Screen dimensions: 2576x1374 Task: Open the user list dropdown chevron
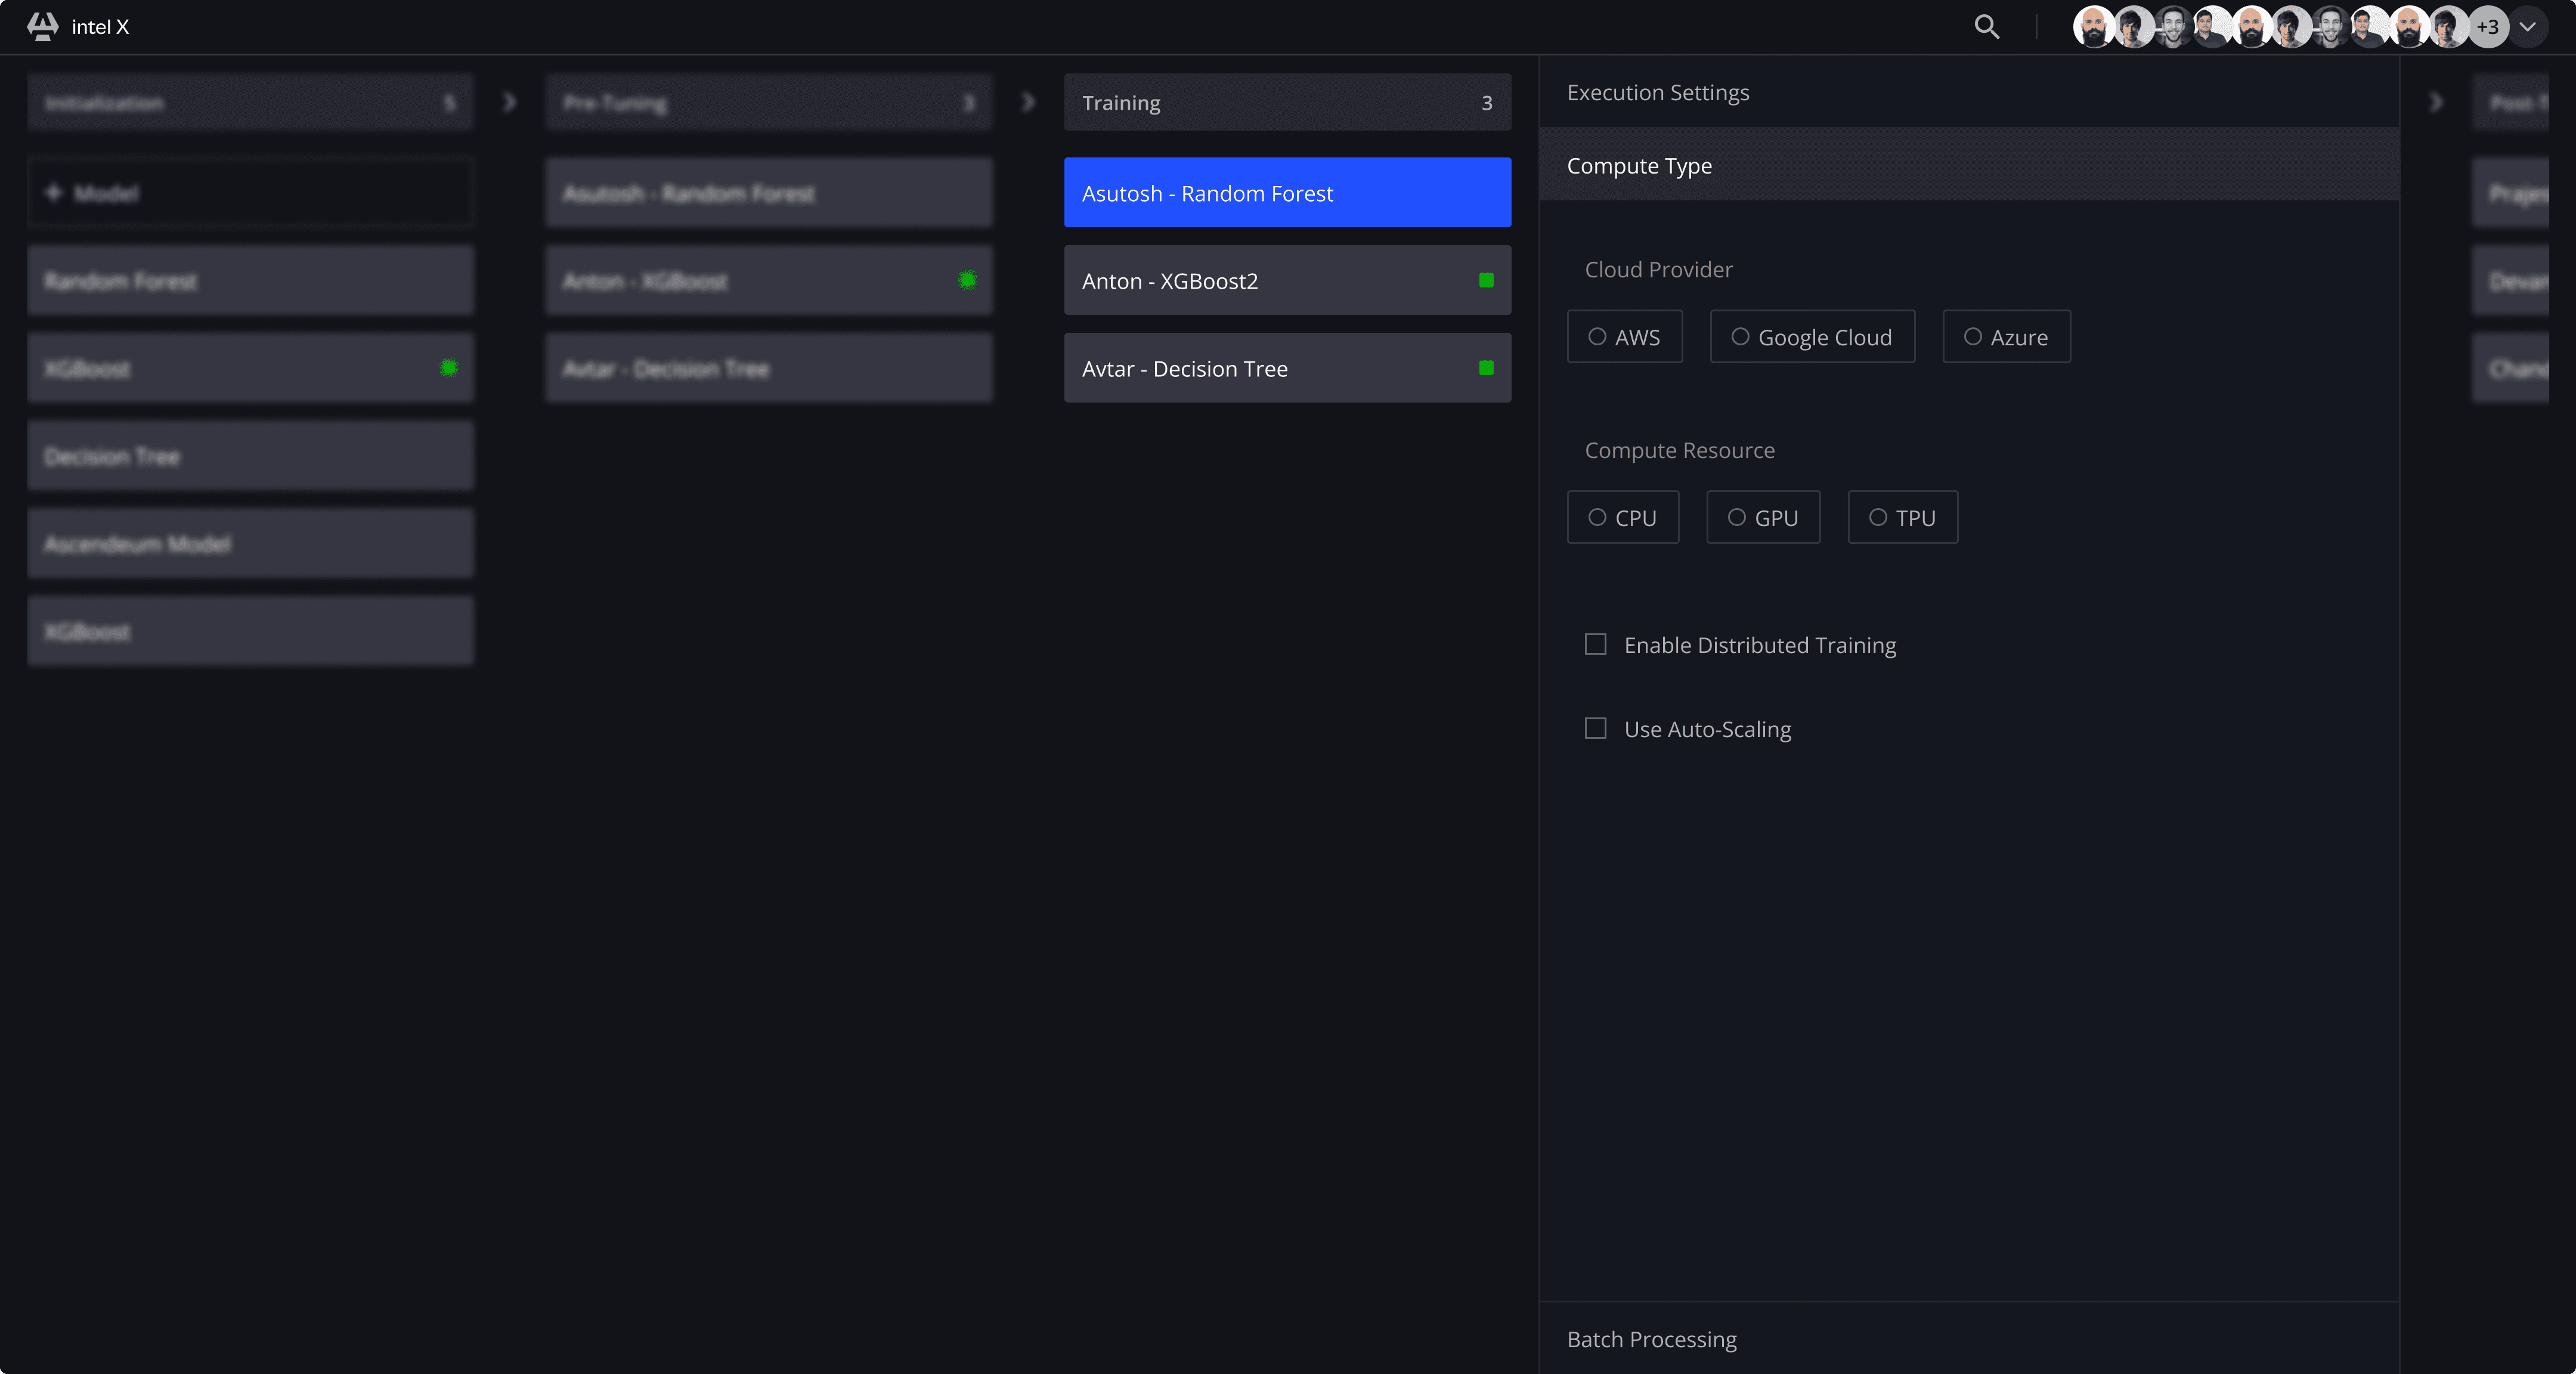coord(2528,27)
